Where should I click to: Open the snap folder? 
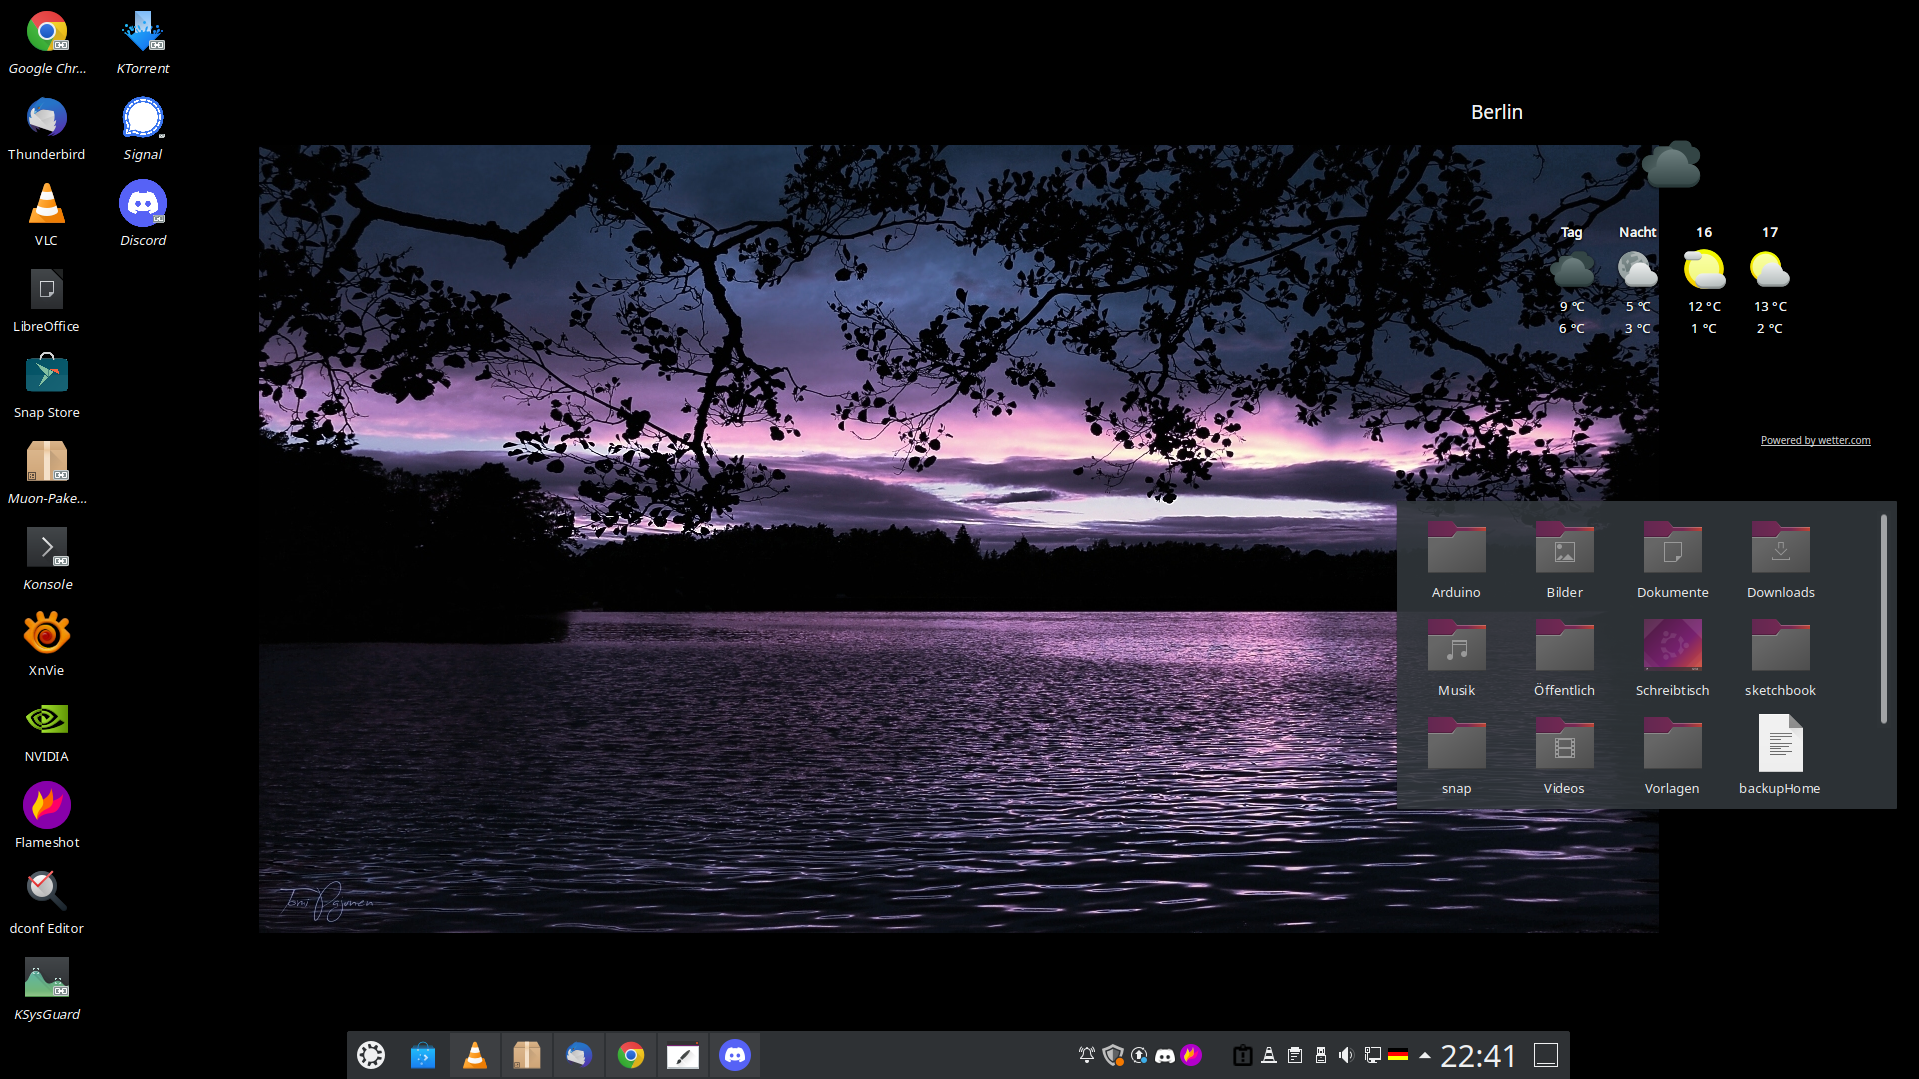[x=1456, y=756]
